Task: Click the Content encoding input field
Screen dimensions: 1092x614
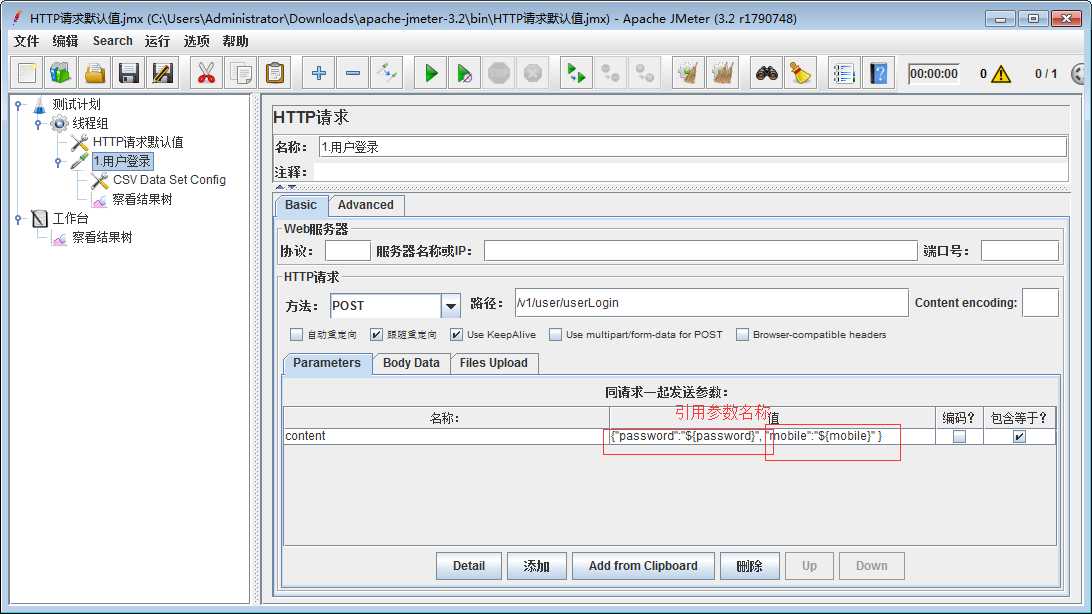Action: (1040, 303)
